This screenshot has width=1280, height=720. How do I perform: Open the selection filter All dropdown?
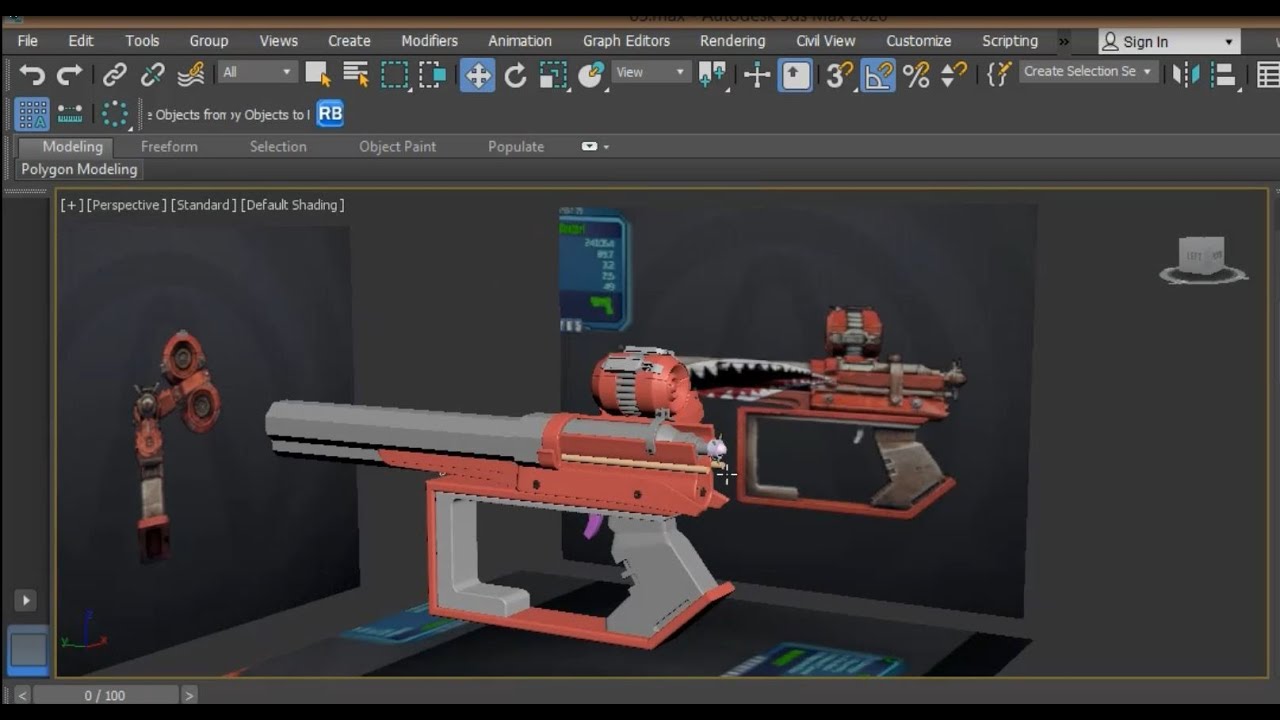click(258, 72)
